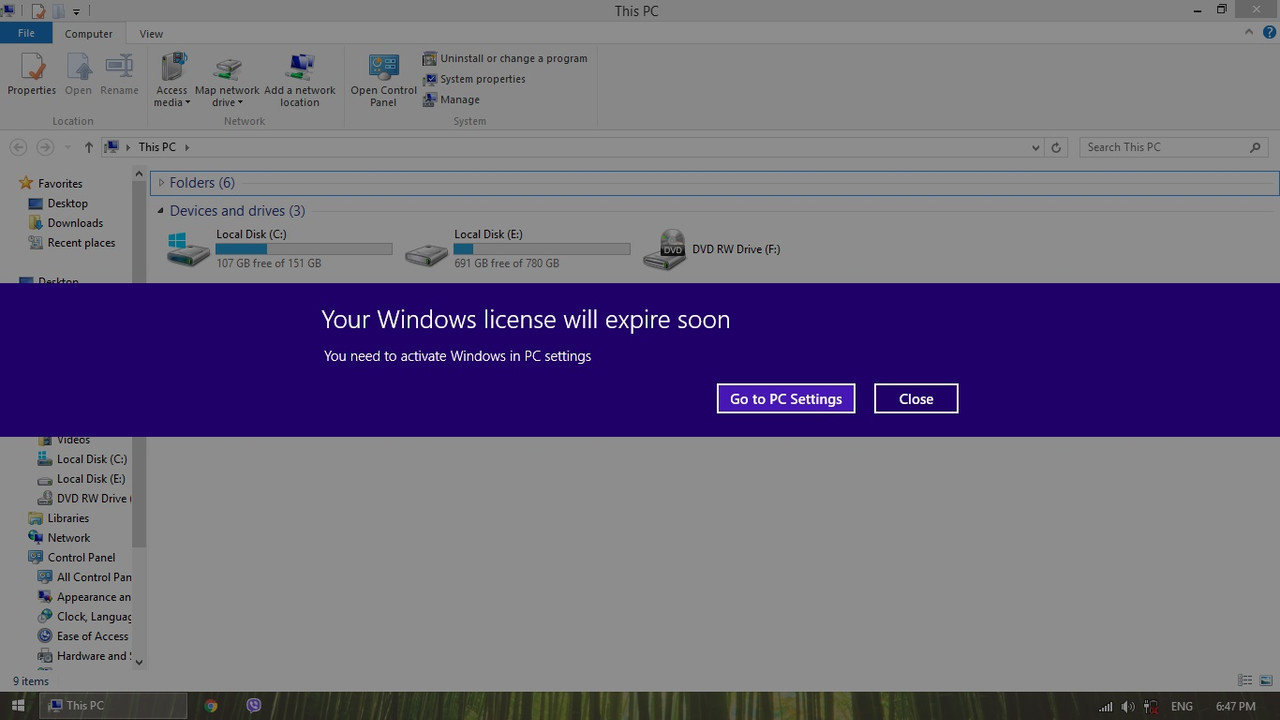Expand the address bar history dropdown

[x=1035, y=147]
